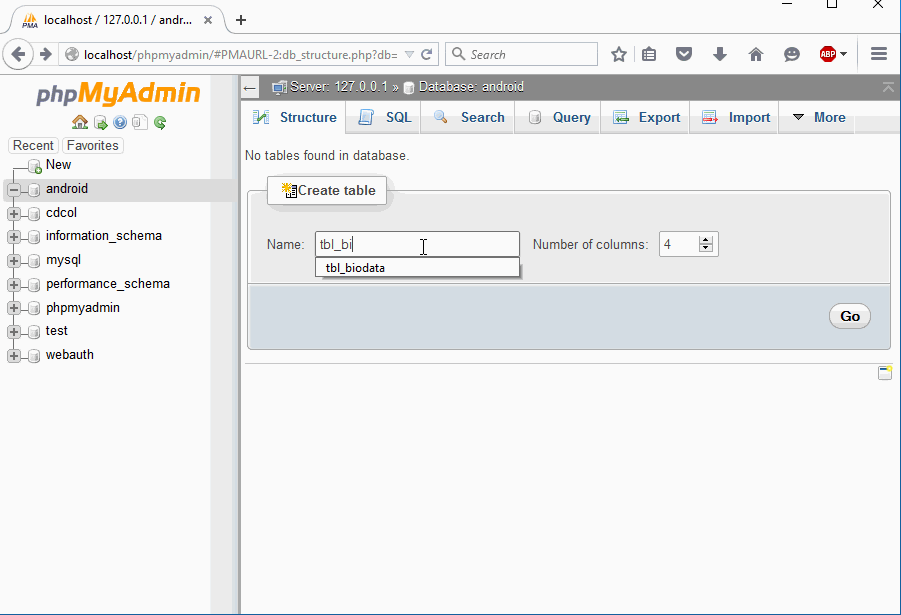Screen dimensions: 901x615
Task: Click the table Name input field
Action: tap(417, 244)
